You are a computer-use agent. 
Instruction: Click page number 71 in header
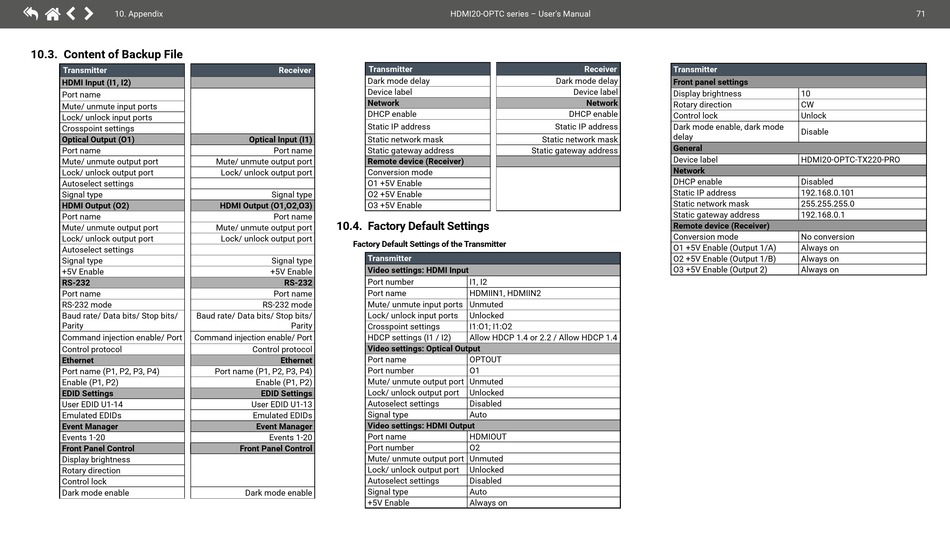tap(920, 13)
